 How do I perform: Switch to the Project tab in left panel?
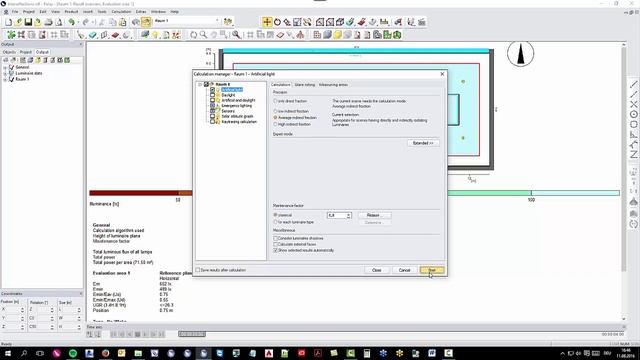[x=26, y=52]
